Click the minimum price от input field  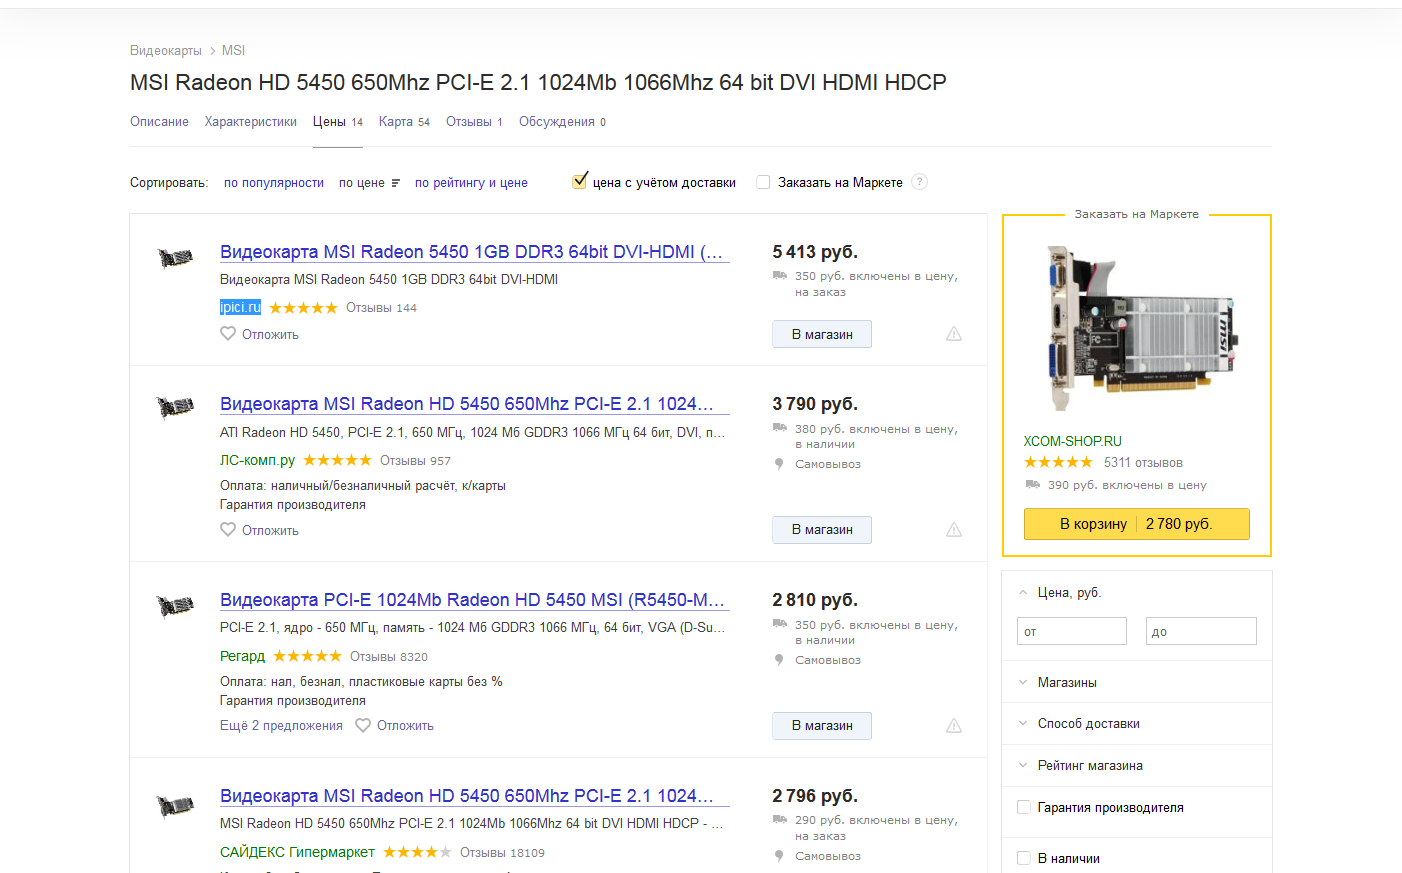click(1072, 631)
